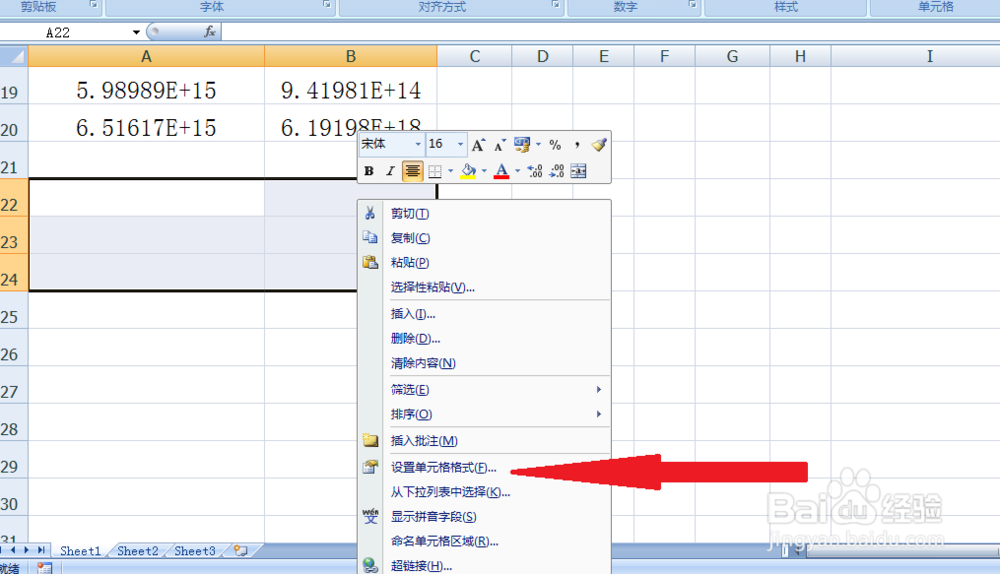The height and width of the screenshot is (574, 1000).
Task: Choose 从下拉列表中选择 option
Action: [x=484, y=492]
